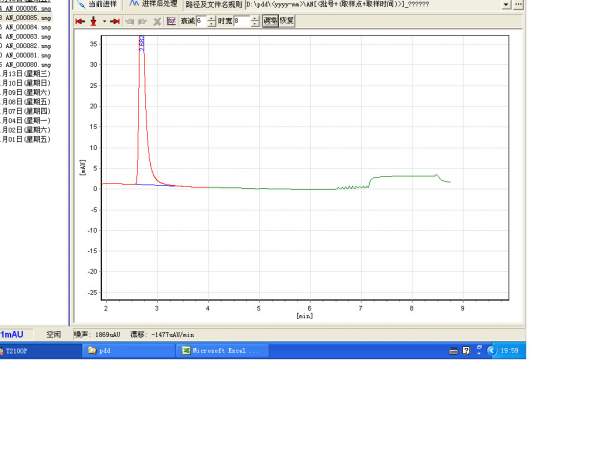Click the 1869uAU noise reading in status bar

(108, 335)
